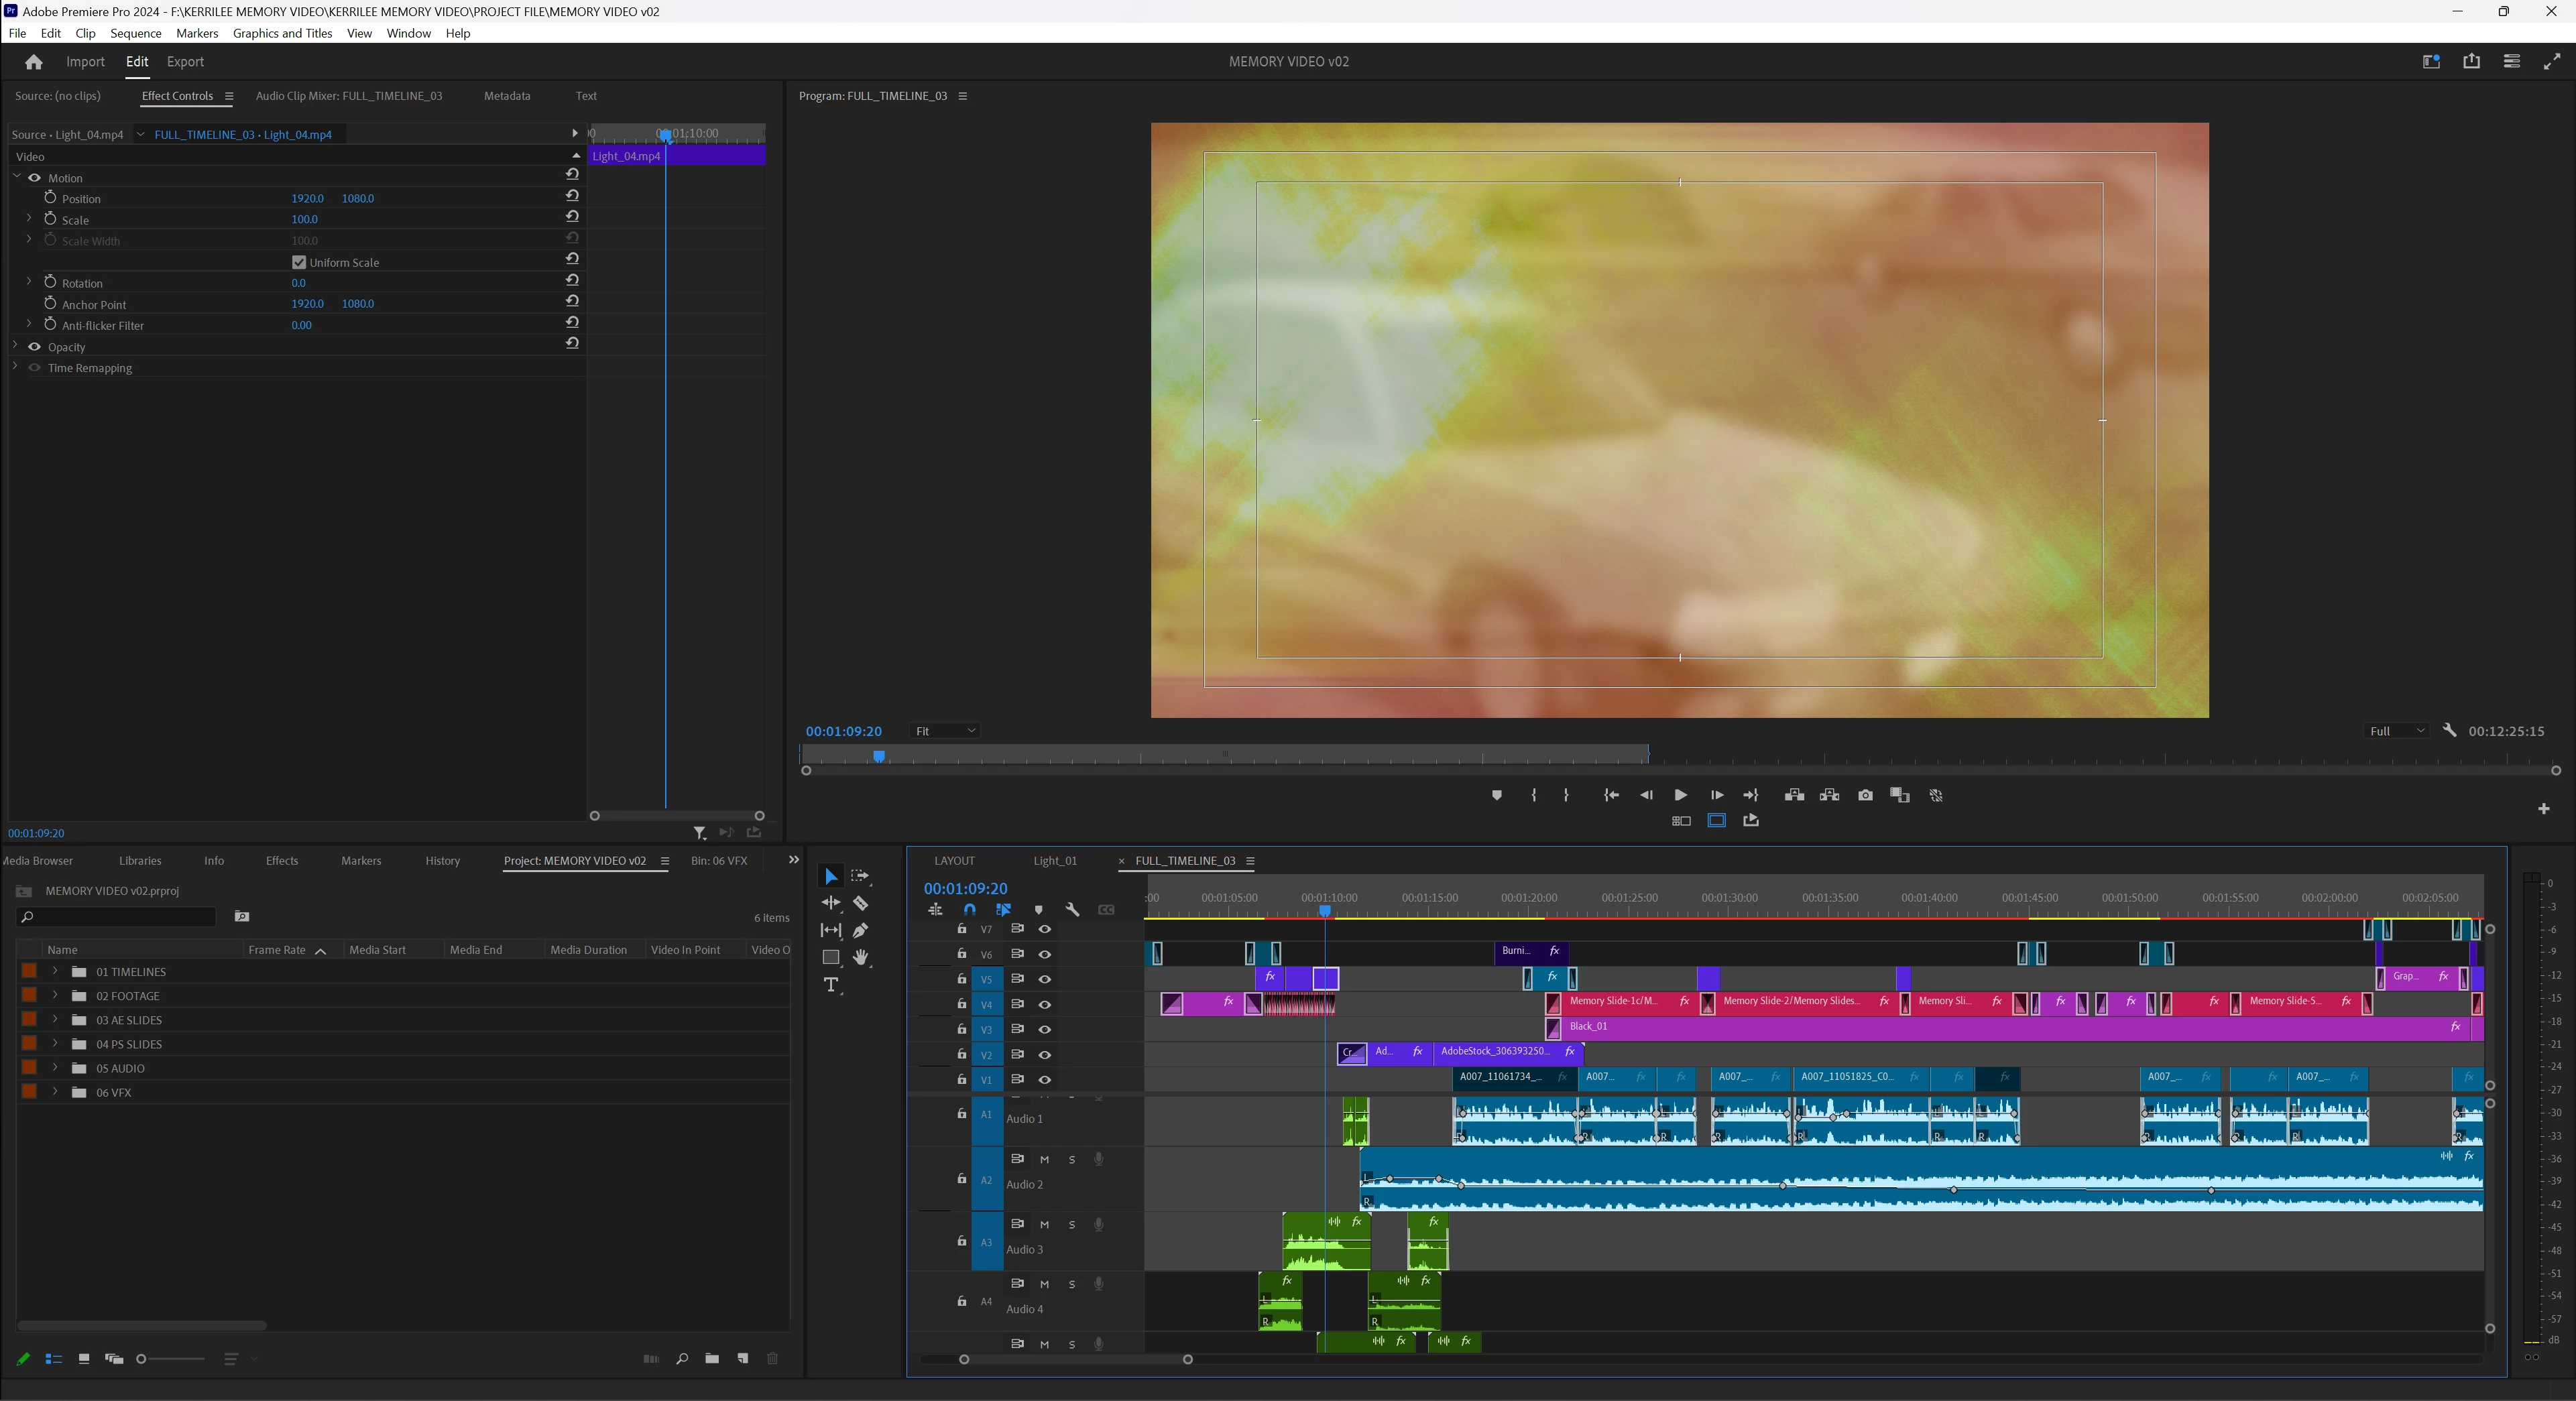Open the Sequence menu

135,33
